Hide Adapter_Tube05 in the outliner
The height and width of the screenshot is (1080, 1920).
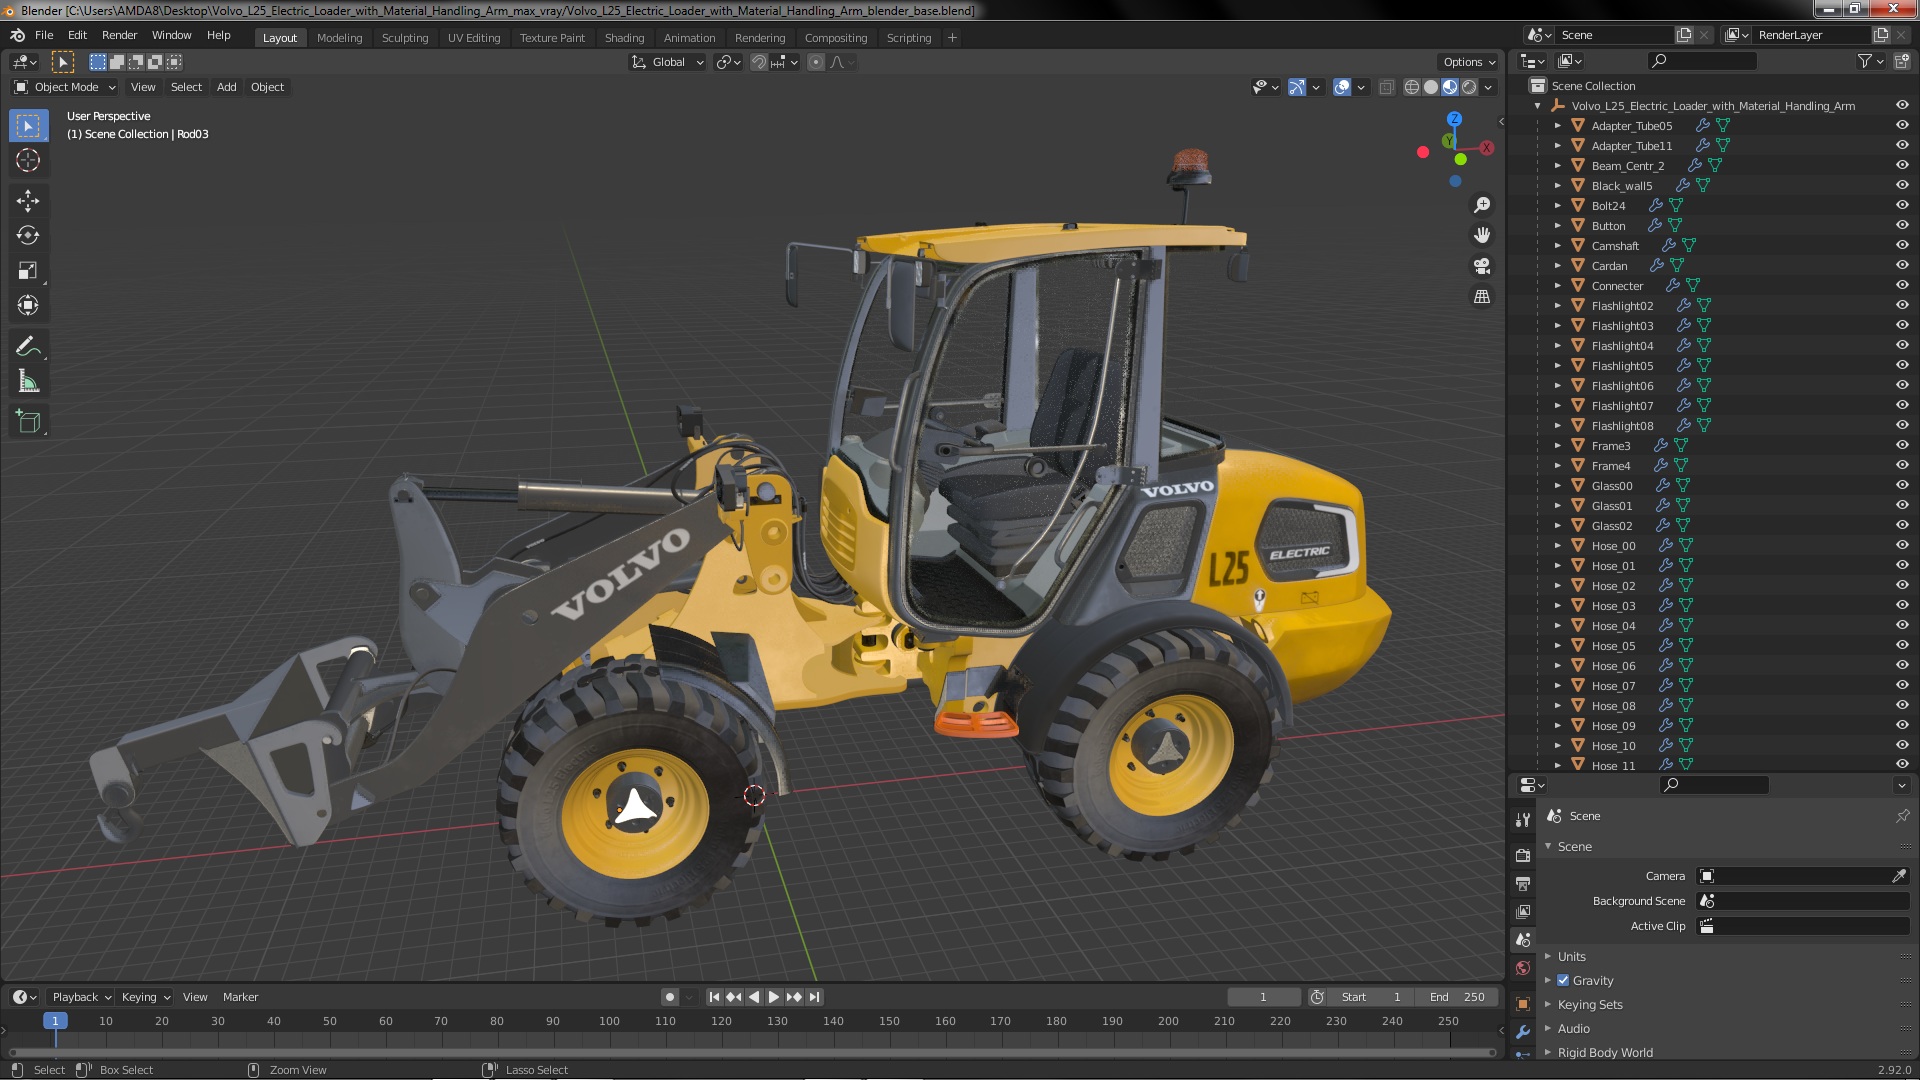(1901, 126)
